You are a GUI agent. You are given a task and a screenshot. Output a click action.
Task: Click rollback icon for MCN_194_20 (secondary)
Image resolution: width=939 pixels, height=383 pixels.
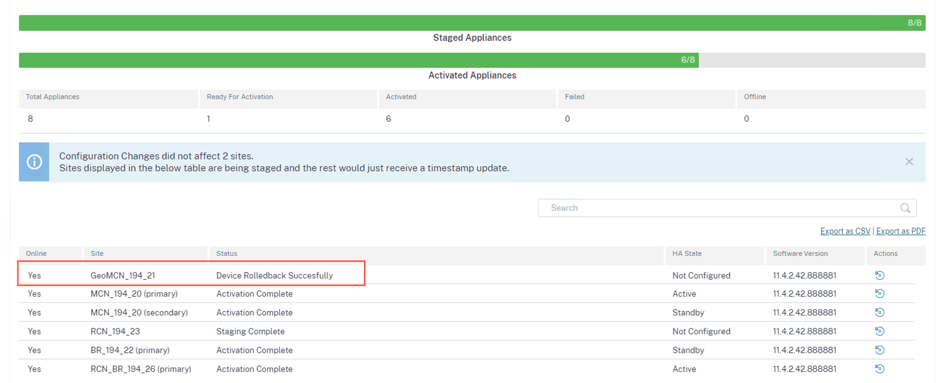coord(879,312)
